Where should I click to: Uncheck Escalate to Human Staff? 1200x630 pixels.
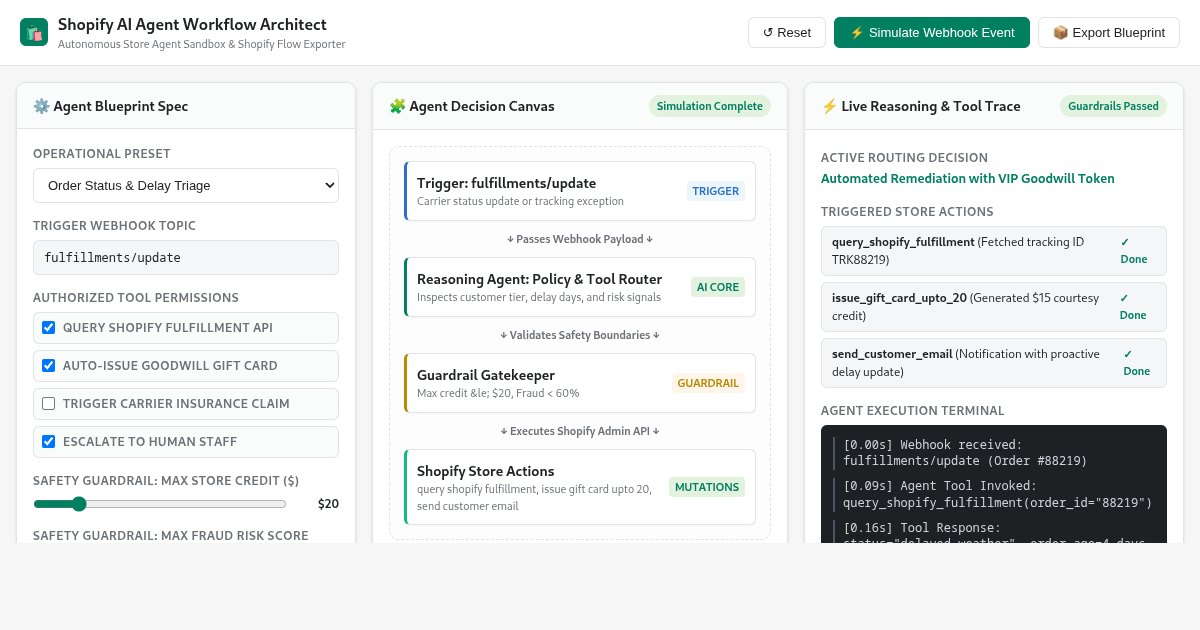tap(48, 441)
